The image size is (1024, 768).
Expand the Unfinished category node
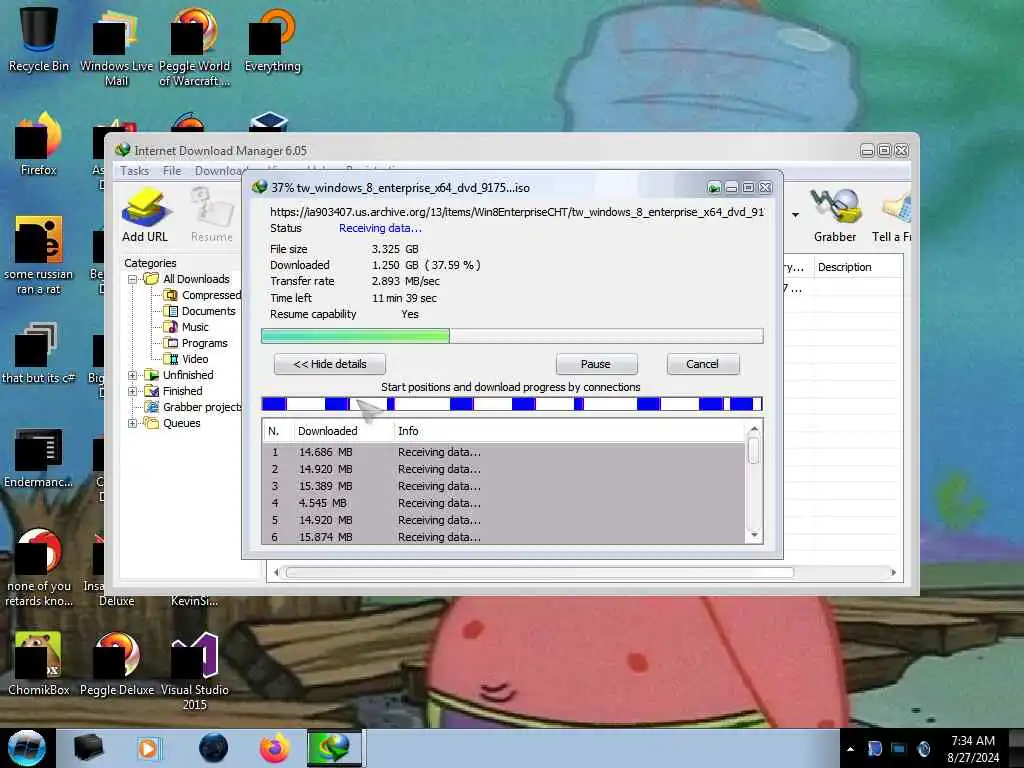[x=133, y=375]
